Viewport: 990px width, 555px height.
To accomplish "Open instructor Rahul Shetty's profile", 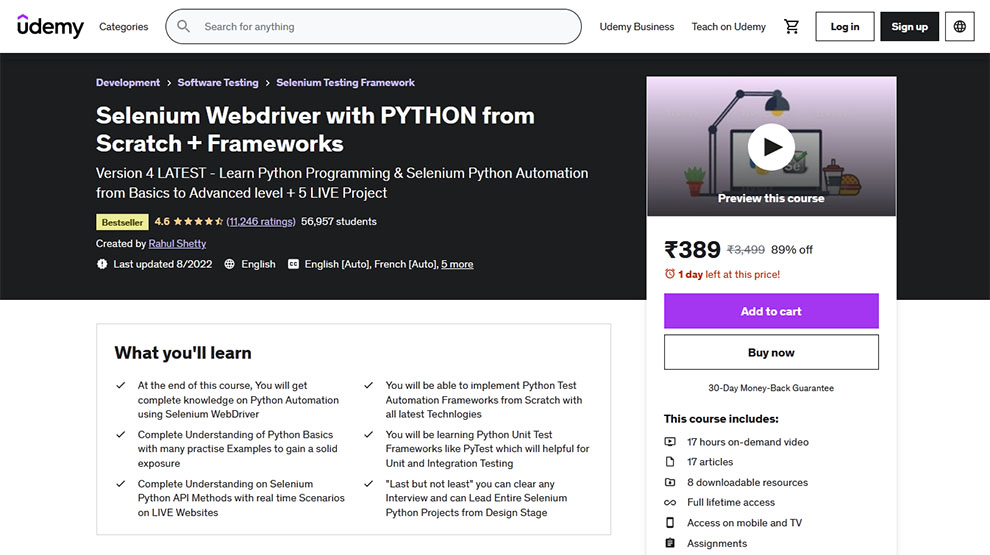I will [177, 244].
